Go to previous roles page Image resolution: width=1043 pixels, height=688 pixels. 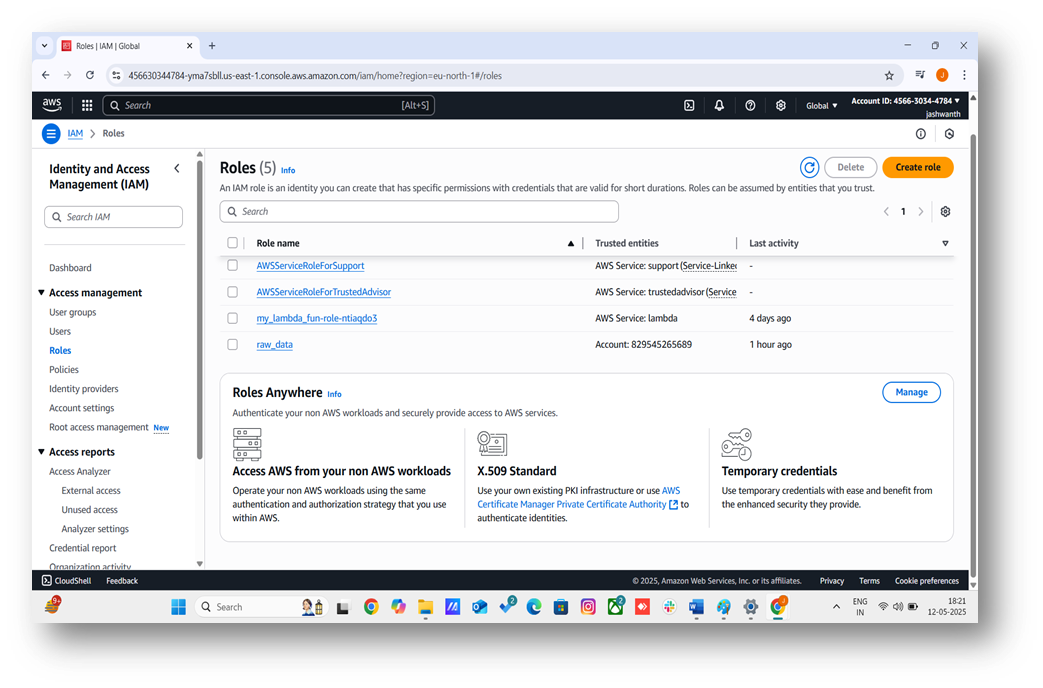(886, 212)
